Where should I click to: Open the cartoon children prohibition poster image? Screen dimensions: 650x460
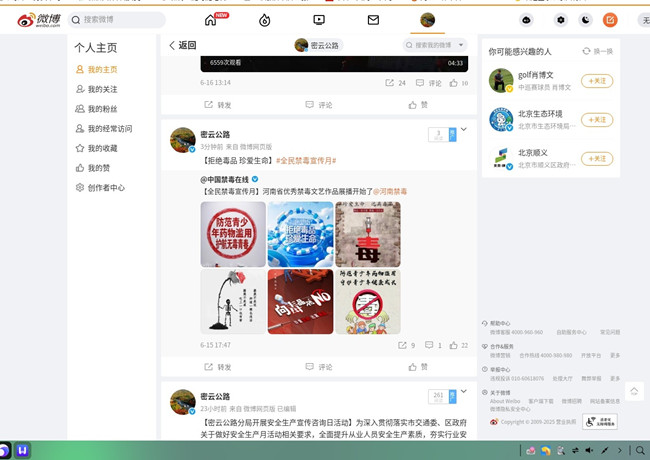(368, 302)
